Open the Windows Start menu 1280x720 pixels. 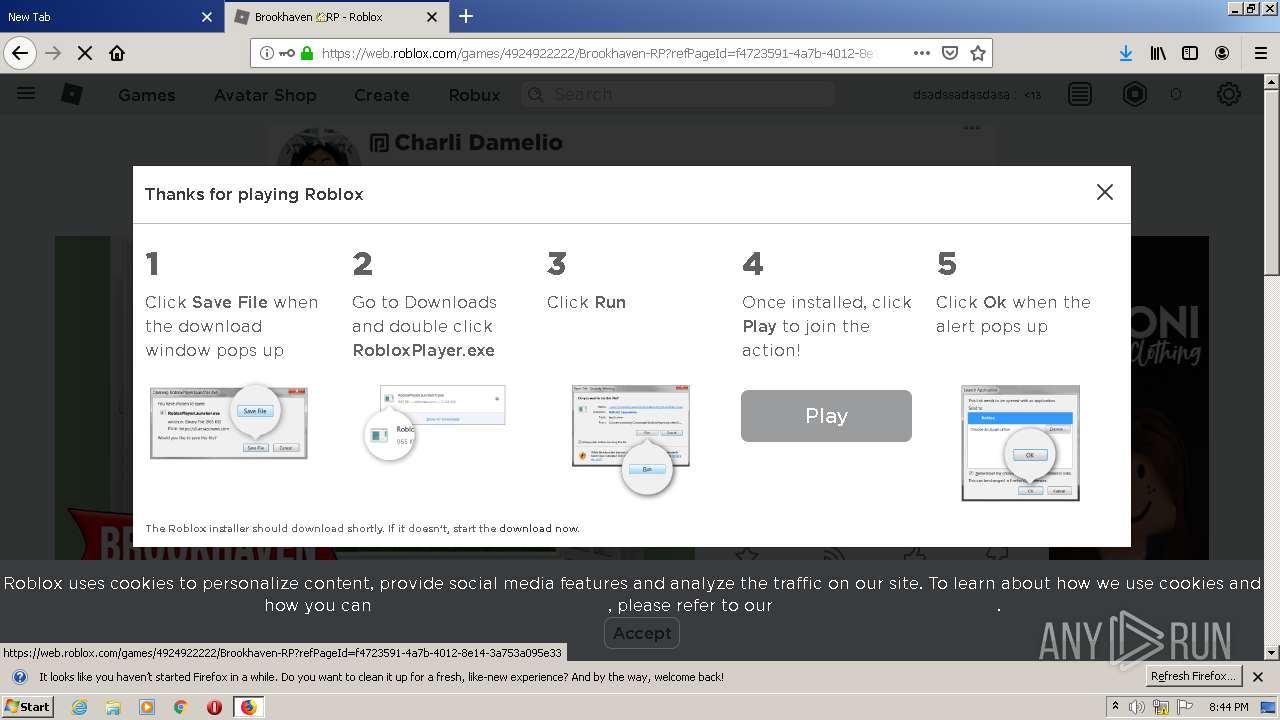click(x=28, y=706)
